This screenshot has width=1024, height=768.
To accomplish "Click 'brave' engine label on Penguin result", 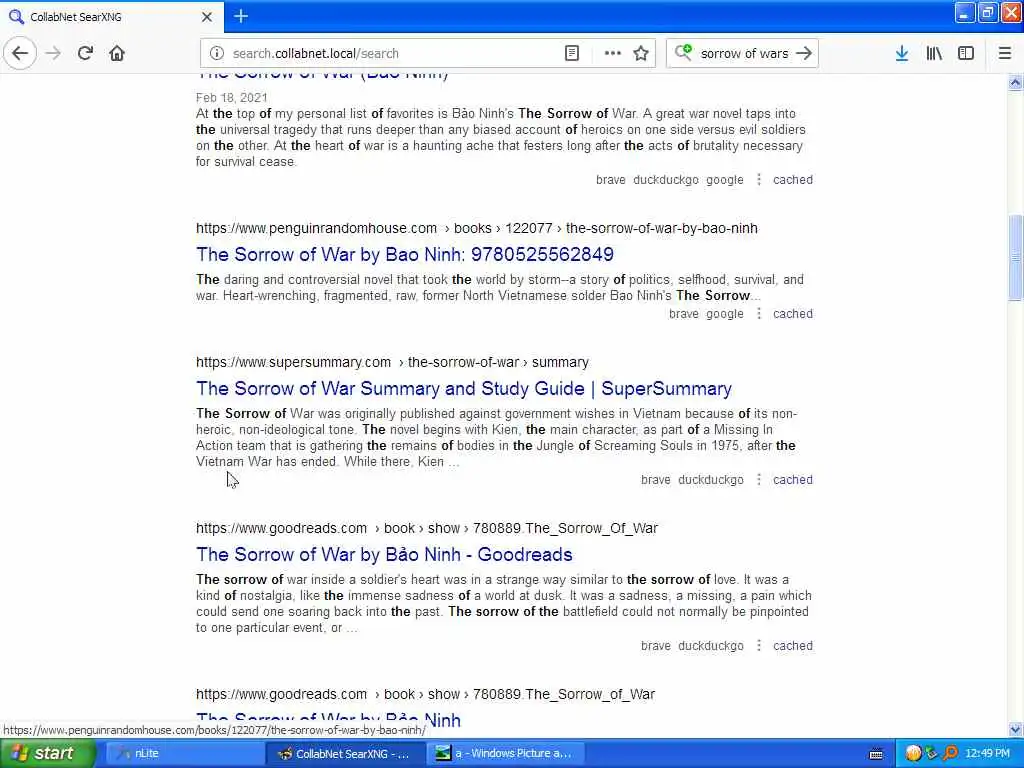I will [684, 313].
